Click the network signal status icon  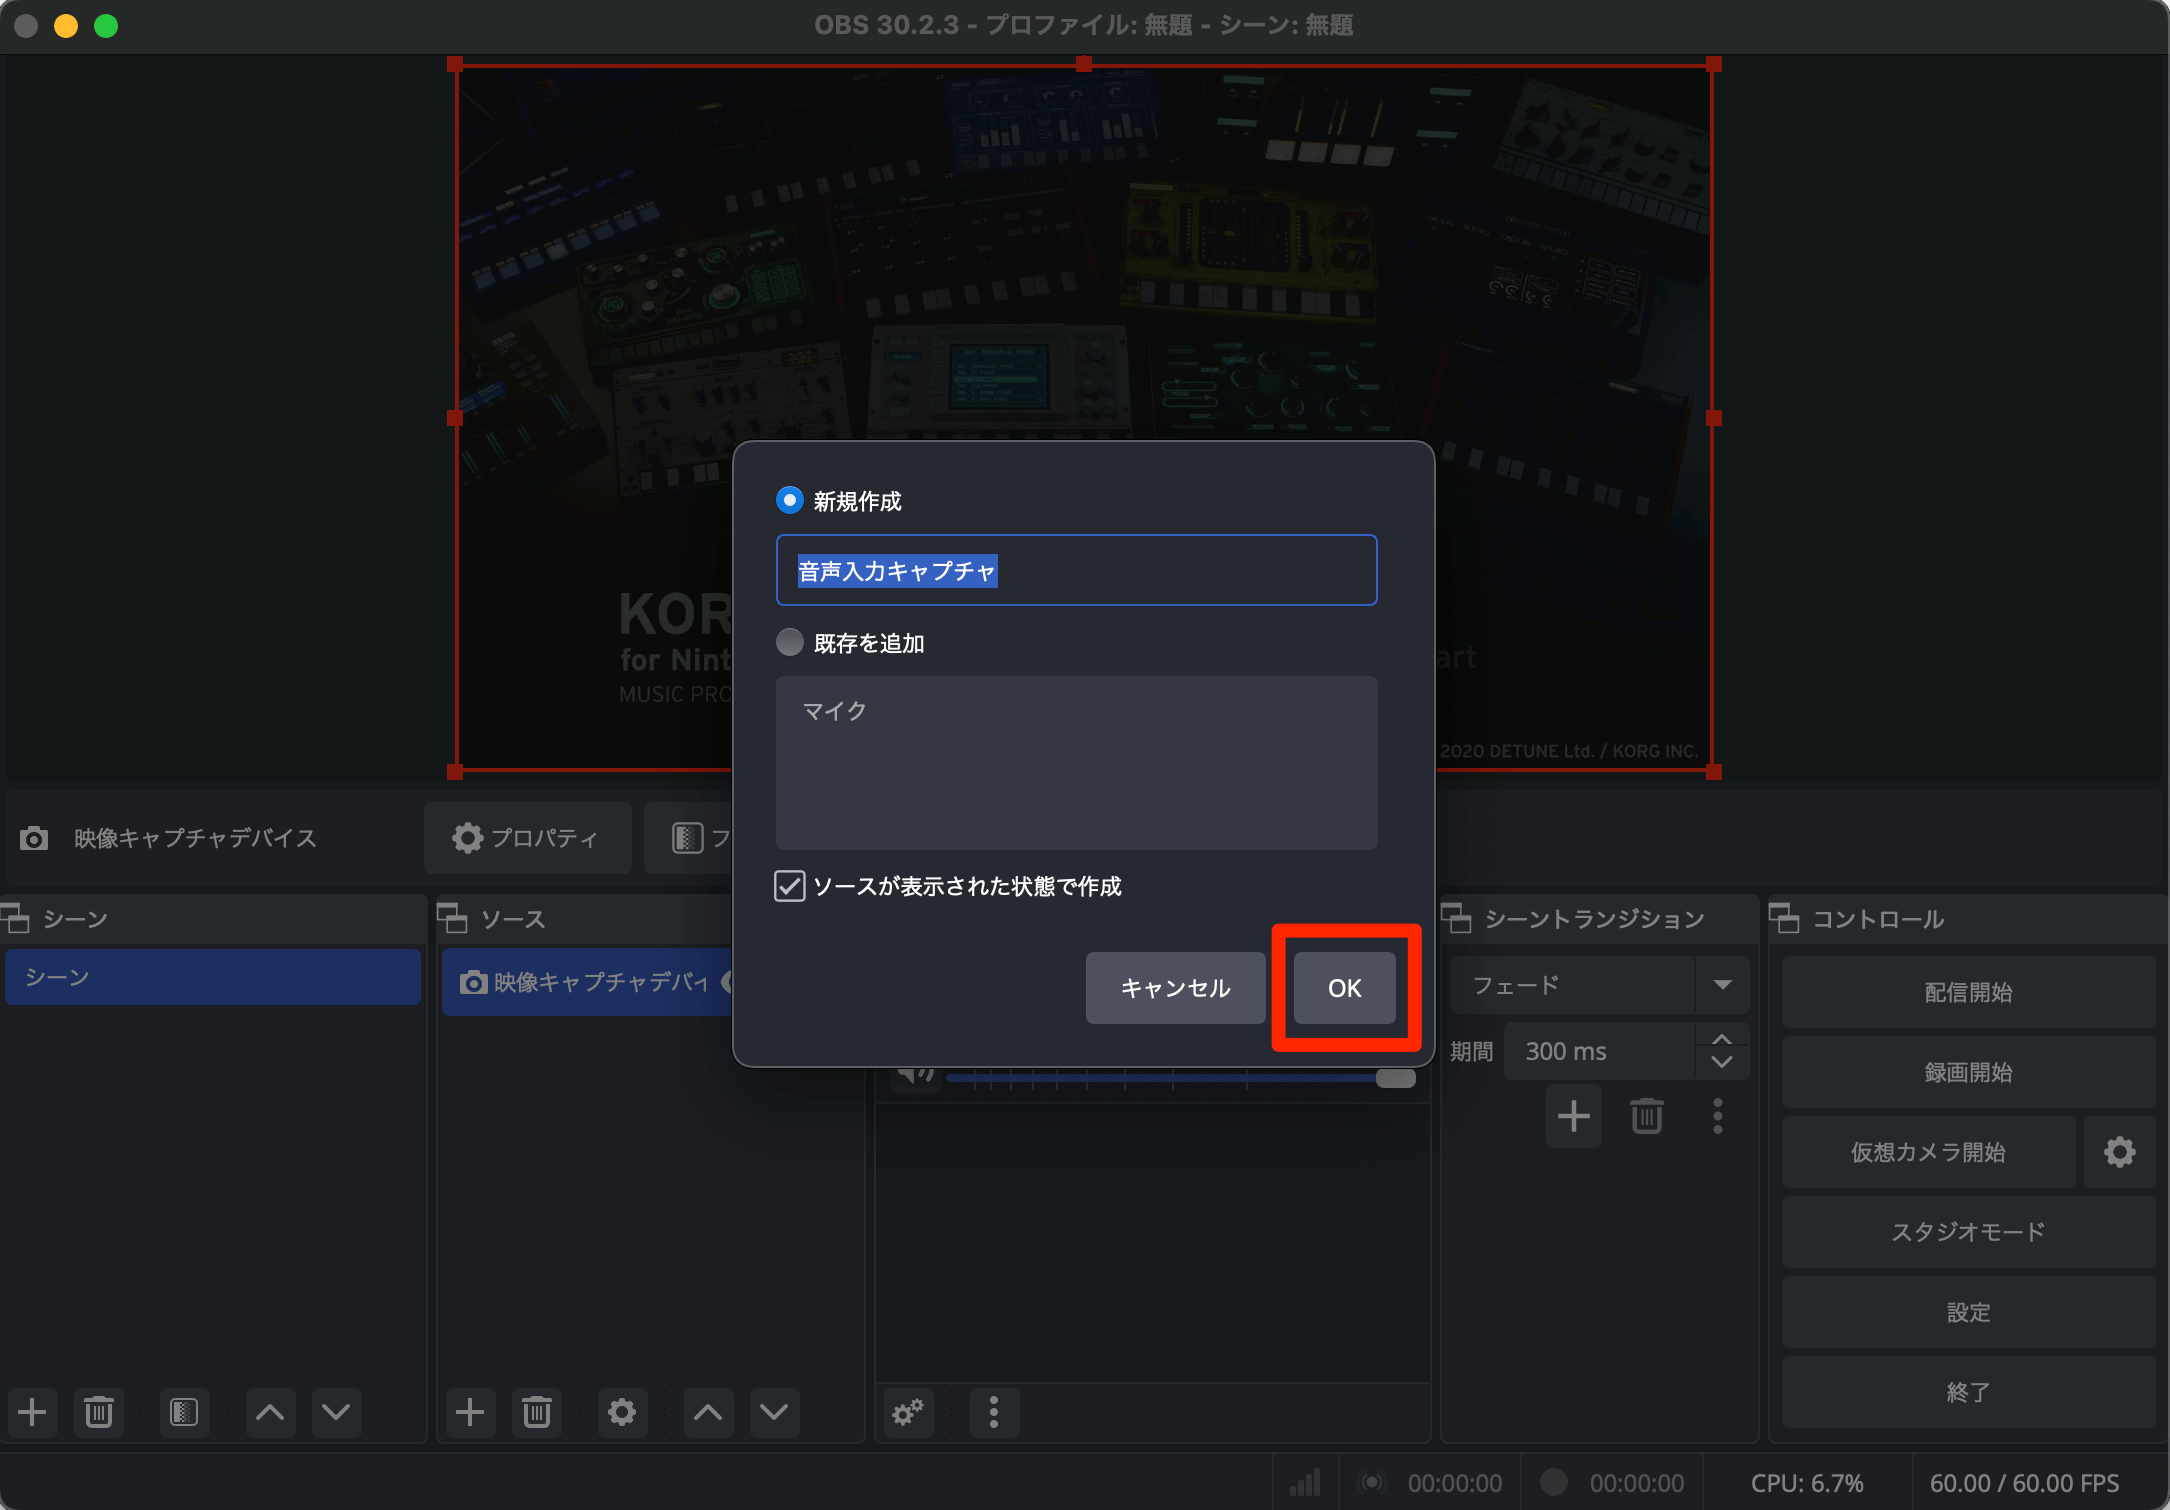click(x=1305, y=1483)
